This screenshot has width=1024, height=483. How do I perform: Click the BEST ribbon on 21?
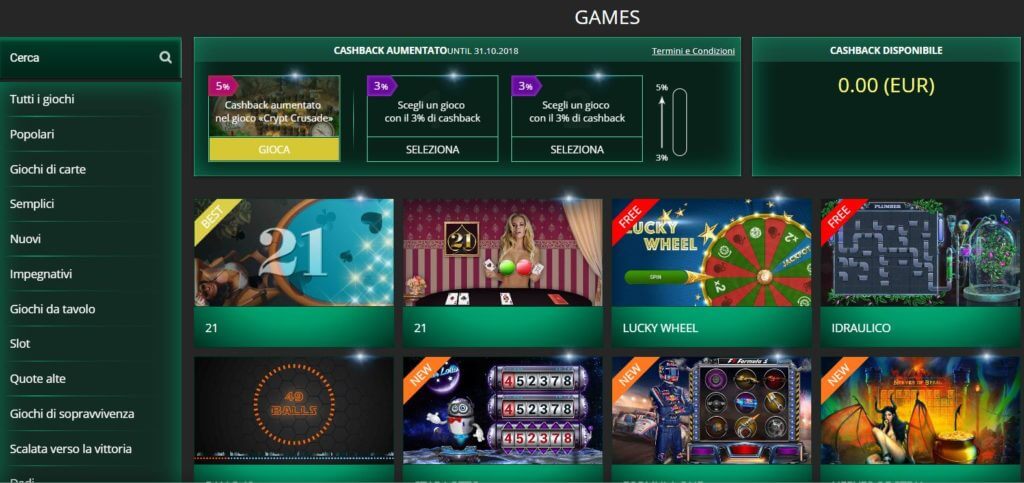point(214,217)
